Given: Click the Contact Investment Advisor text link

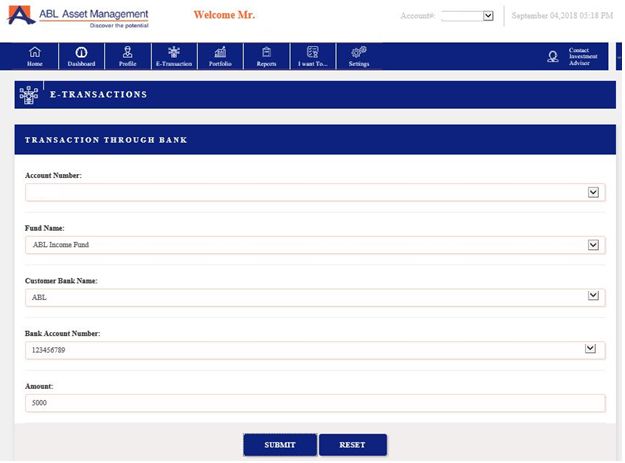Looking at the screenshot, I should [583, 57].
